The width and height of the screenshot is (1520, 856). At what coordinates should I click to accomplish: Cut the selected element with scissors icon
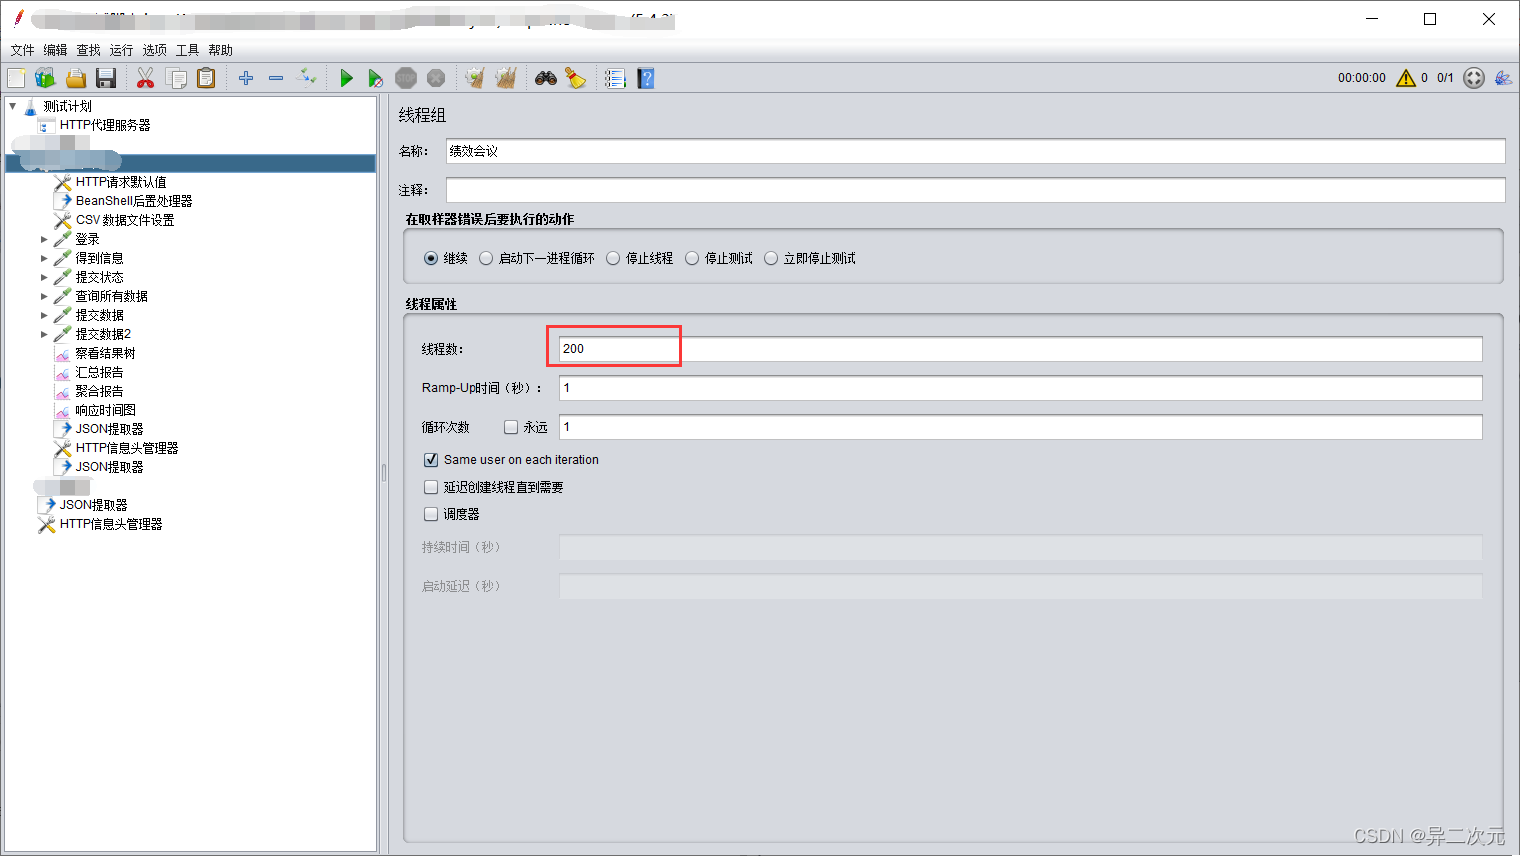[x=146, y=78]
